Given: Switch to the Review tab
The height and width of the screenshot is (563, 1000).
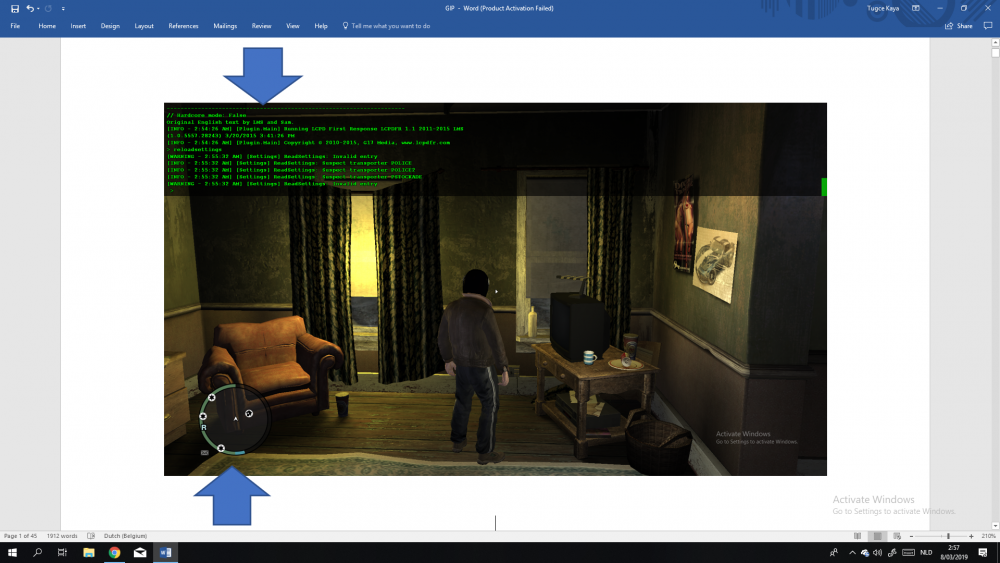Looking at the screenshot, I should point(261,26).
